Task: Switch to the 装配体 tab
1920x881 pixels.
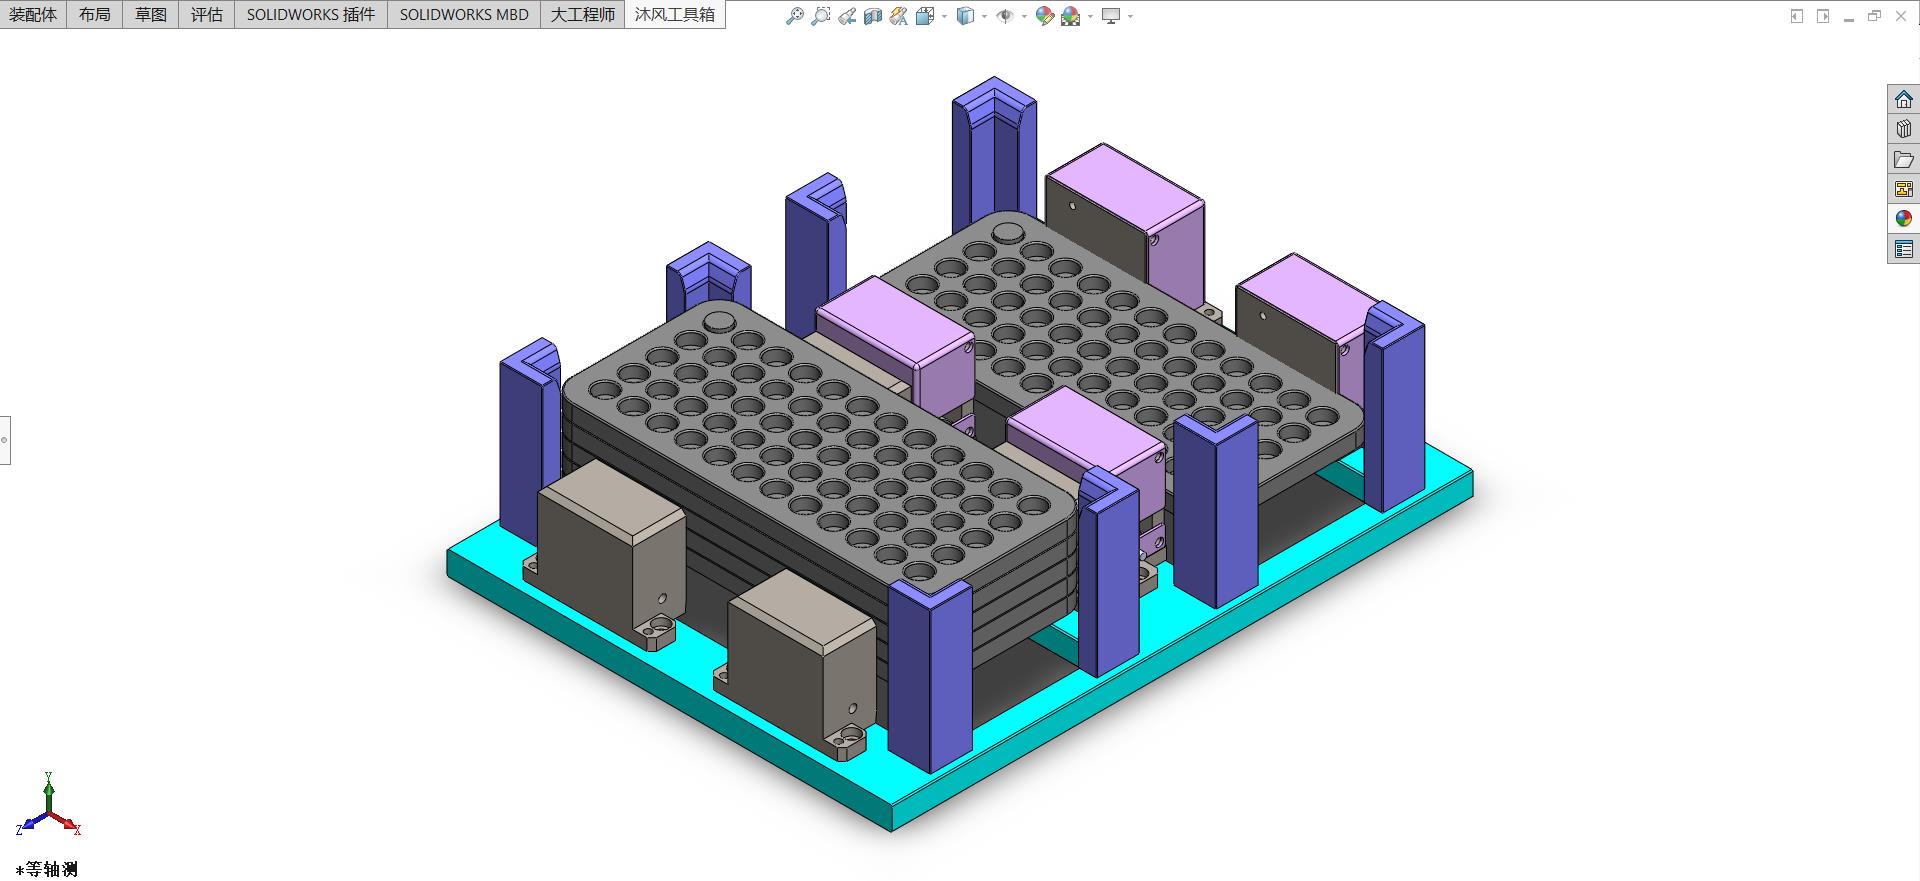Action: [33, 14]
